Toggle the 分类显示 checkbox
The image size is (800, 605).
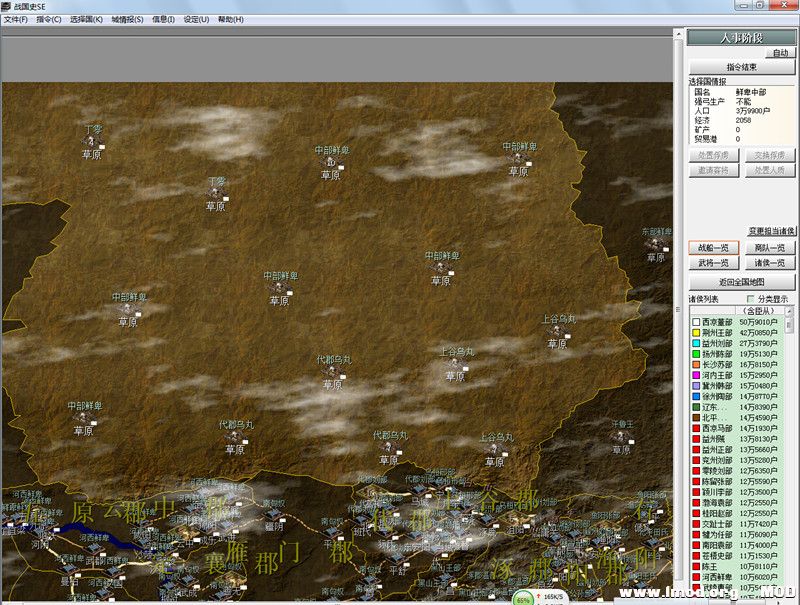750,298
